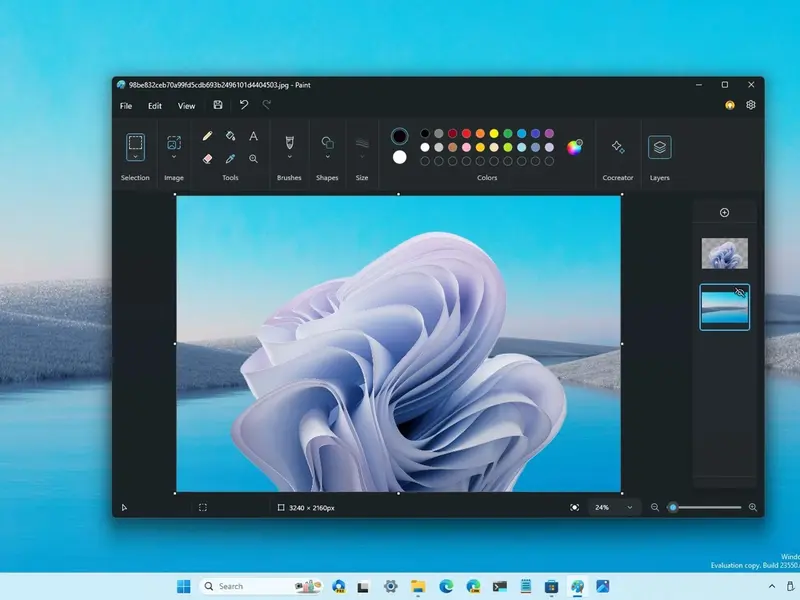
Task: Expand the Brushes dropdown arrow
Action: click(x=289, y=157)
